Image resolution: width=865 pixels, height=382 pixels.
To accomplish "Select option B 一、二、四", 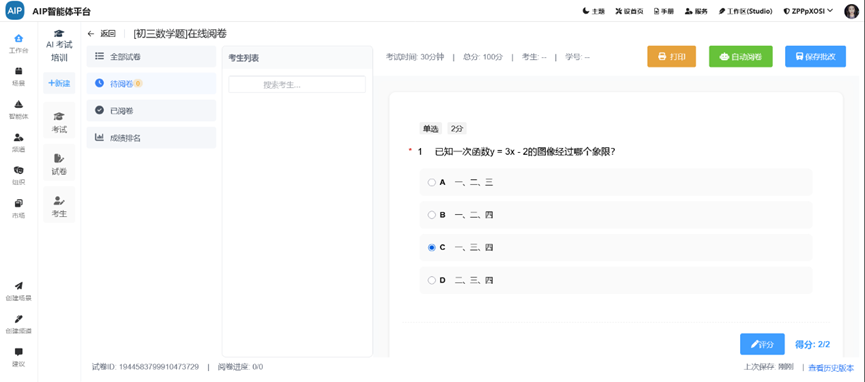I will (x=616, y=215).
